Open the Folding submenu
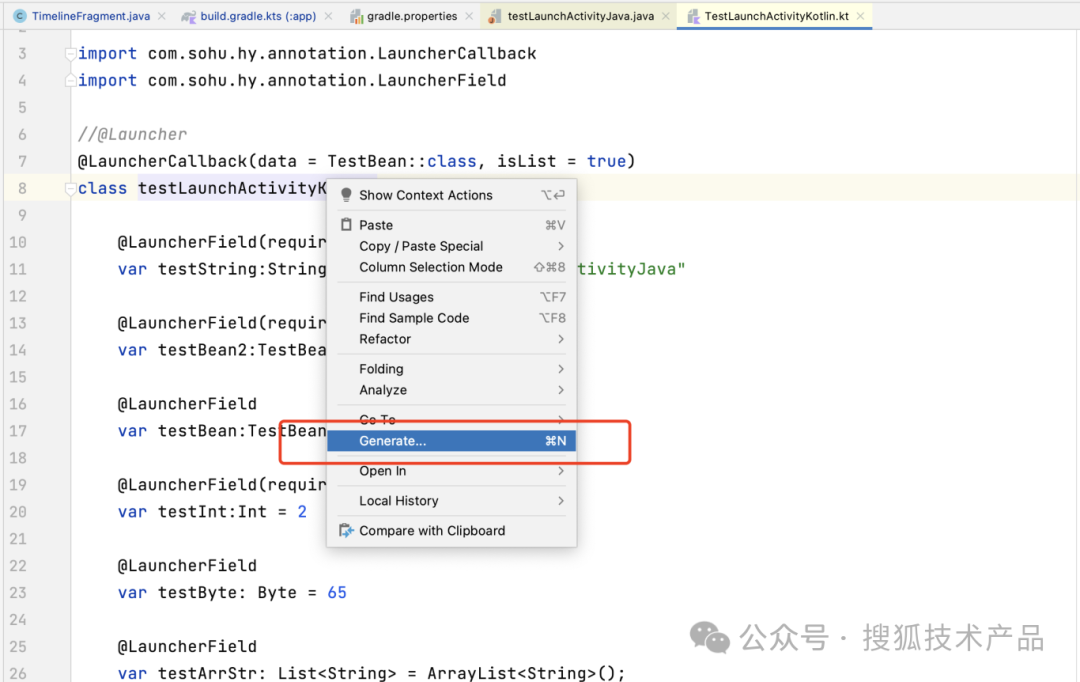 (452, 369)
